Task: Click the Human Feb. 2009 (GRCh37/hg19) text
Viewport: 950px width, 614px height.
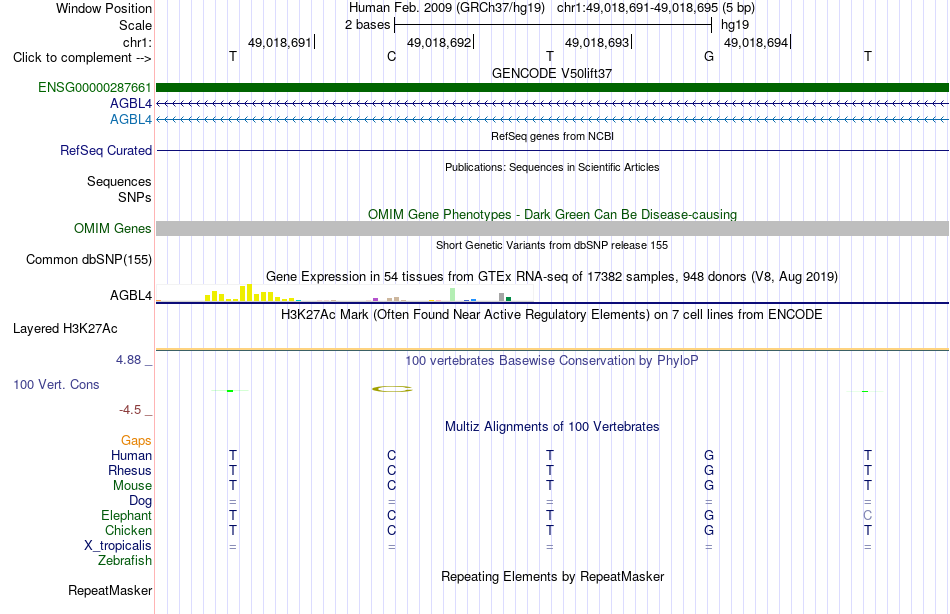Action: pyautogui.click(x=447, y=8)
